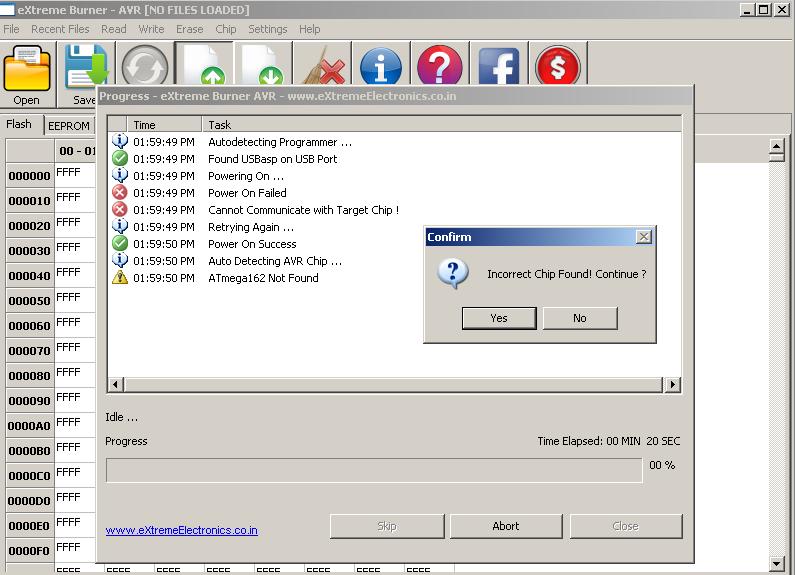Click the Facebook toolbar icon
795x575 pixels.
click(x=499, y=66)
